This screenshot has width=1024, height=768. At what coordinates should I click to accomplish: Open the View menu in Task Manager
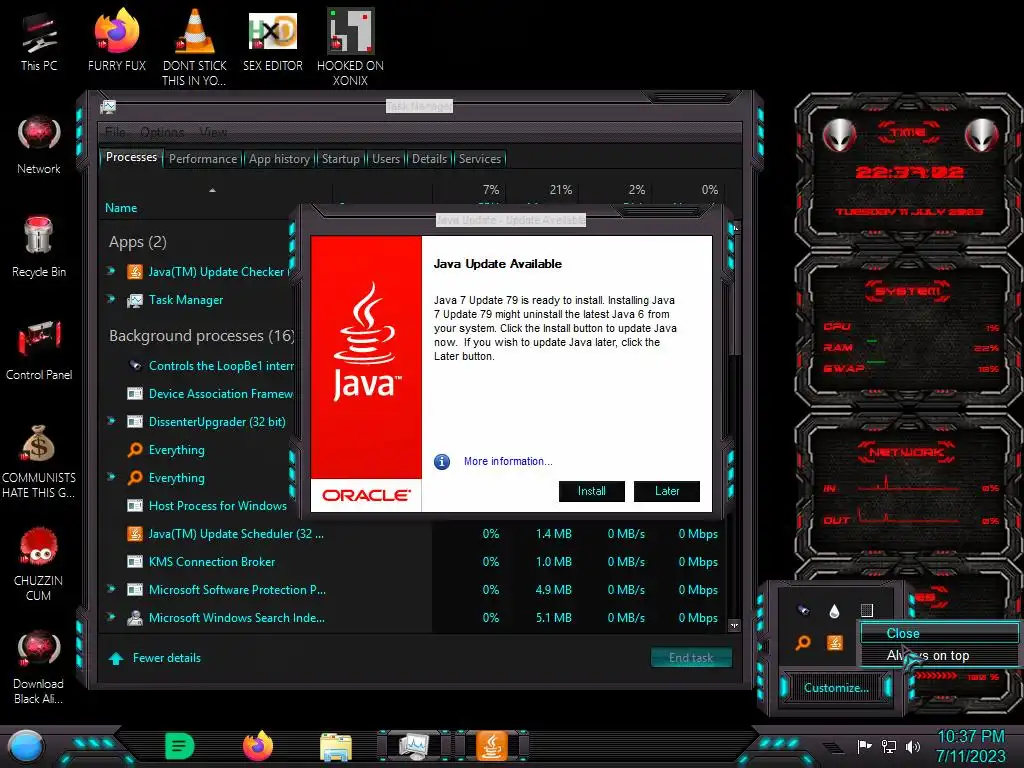(x=213, y=132)
